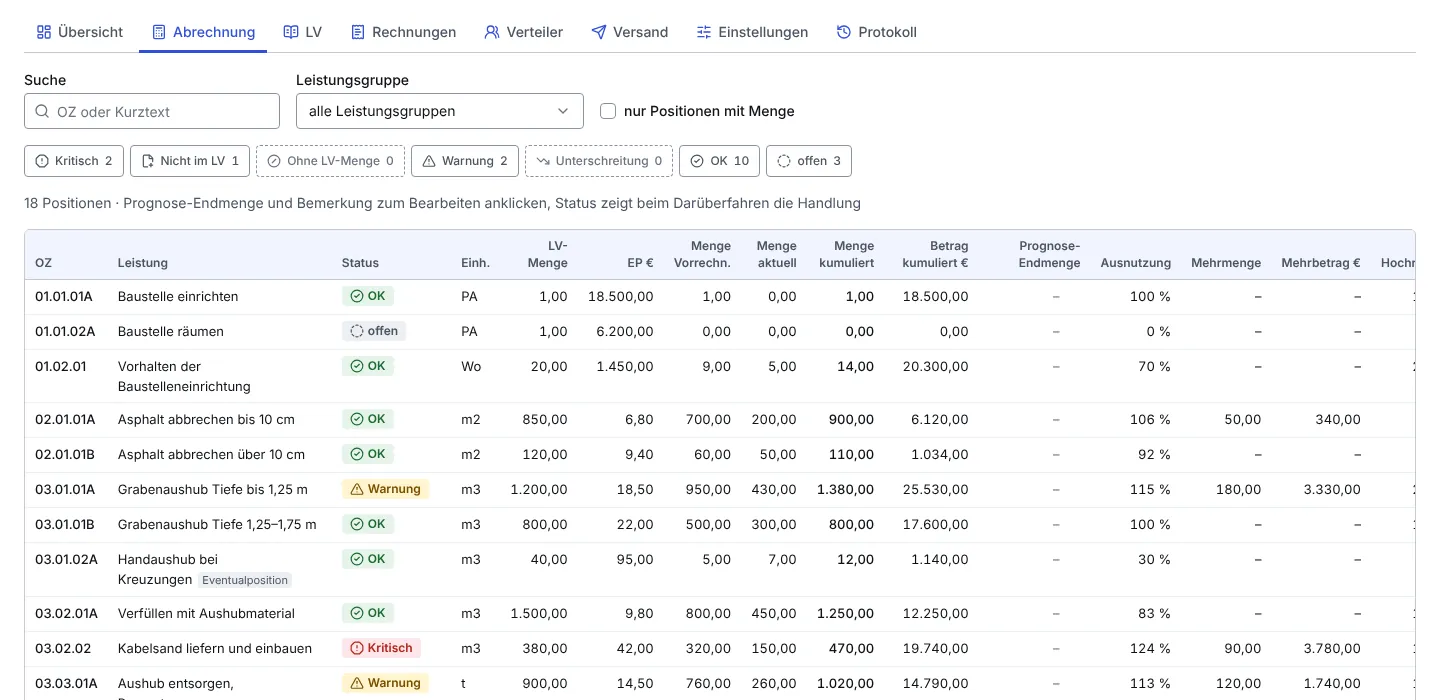Open the Einstellungen tab
Image resolution: width=1440 pixels, height=700 pixels.
coord(752,32)
